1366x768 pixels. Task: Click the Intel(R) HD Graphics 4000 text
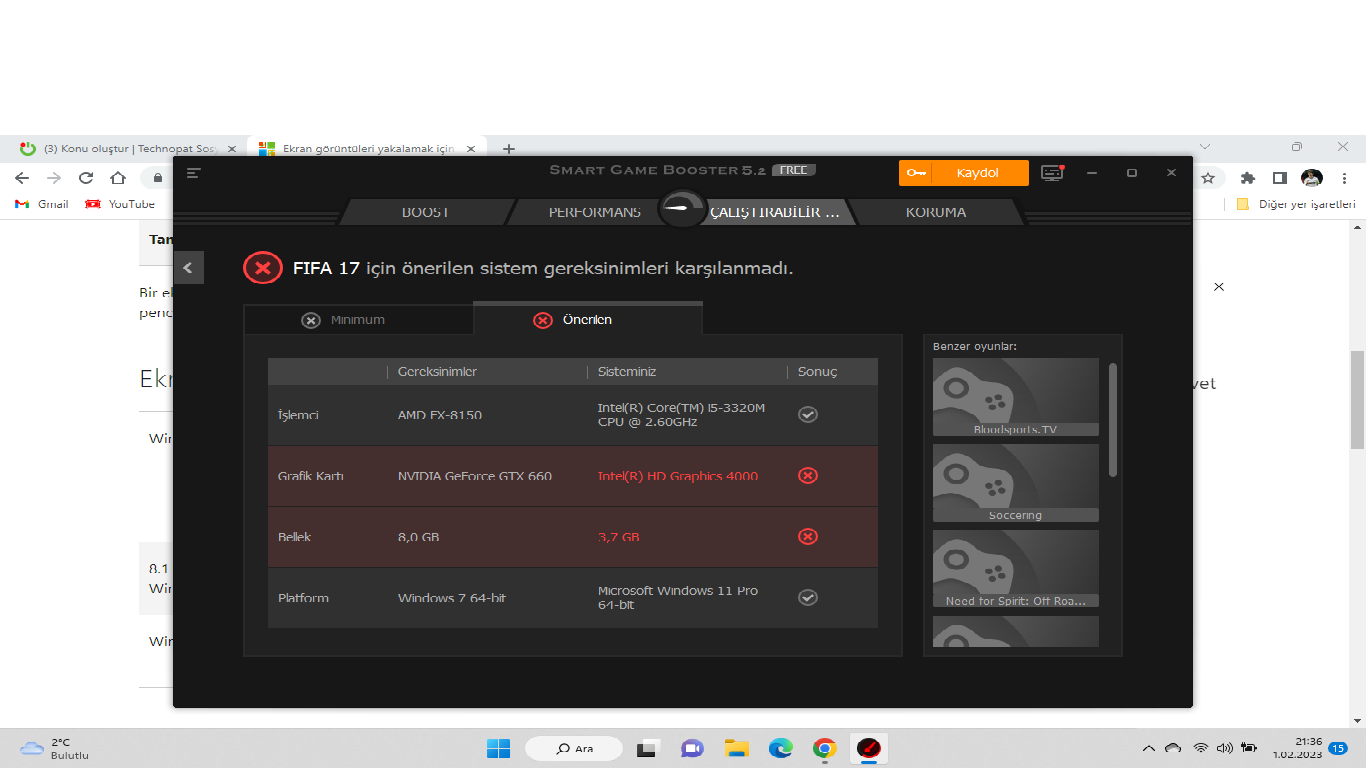coord(678,476)
